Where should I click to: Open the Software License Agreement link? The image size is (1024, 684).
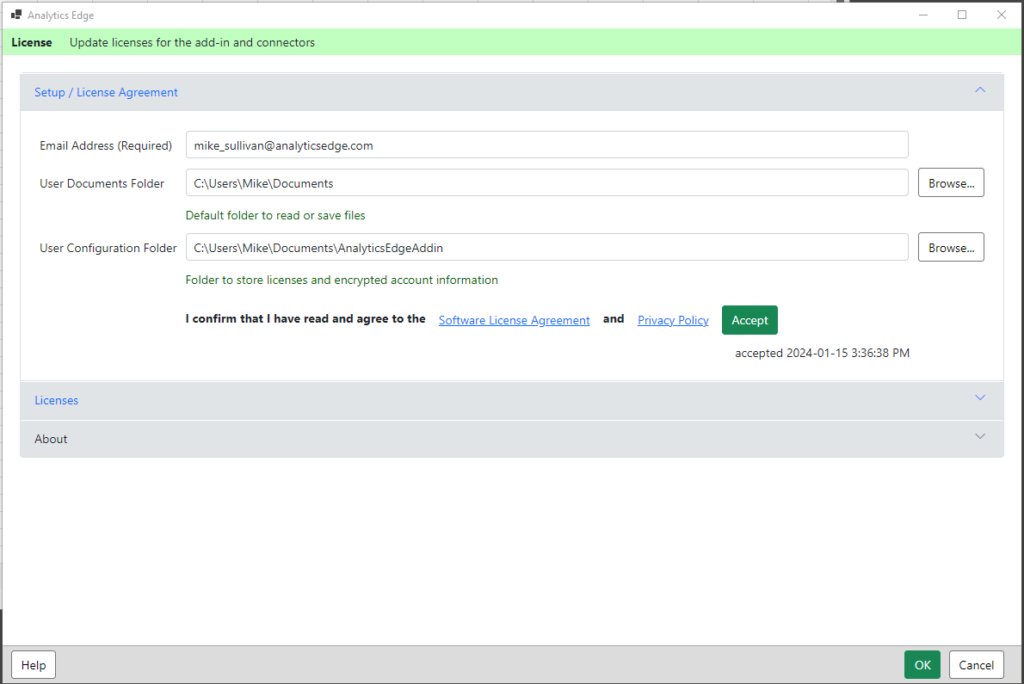click(514, 320)
